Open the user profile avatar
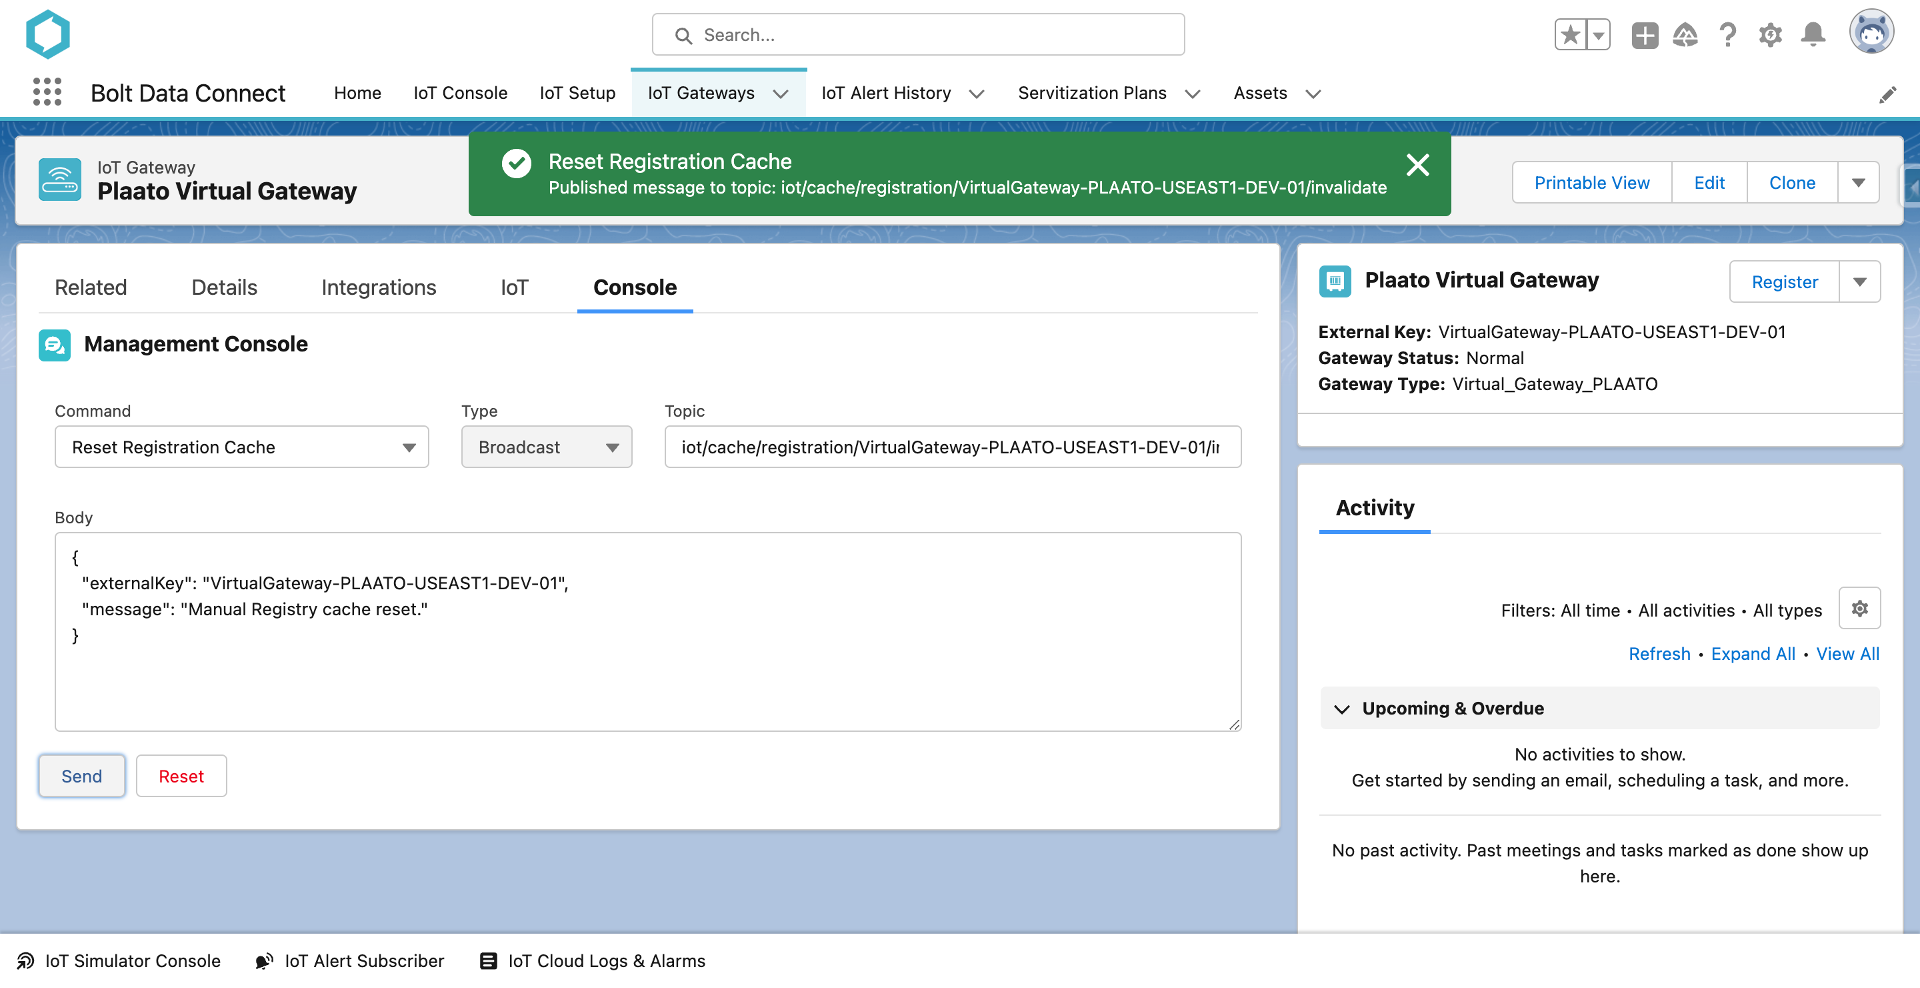The width and height of the screenshot is (1920, 988). click(x=1871, y=33)
